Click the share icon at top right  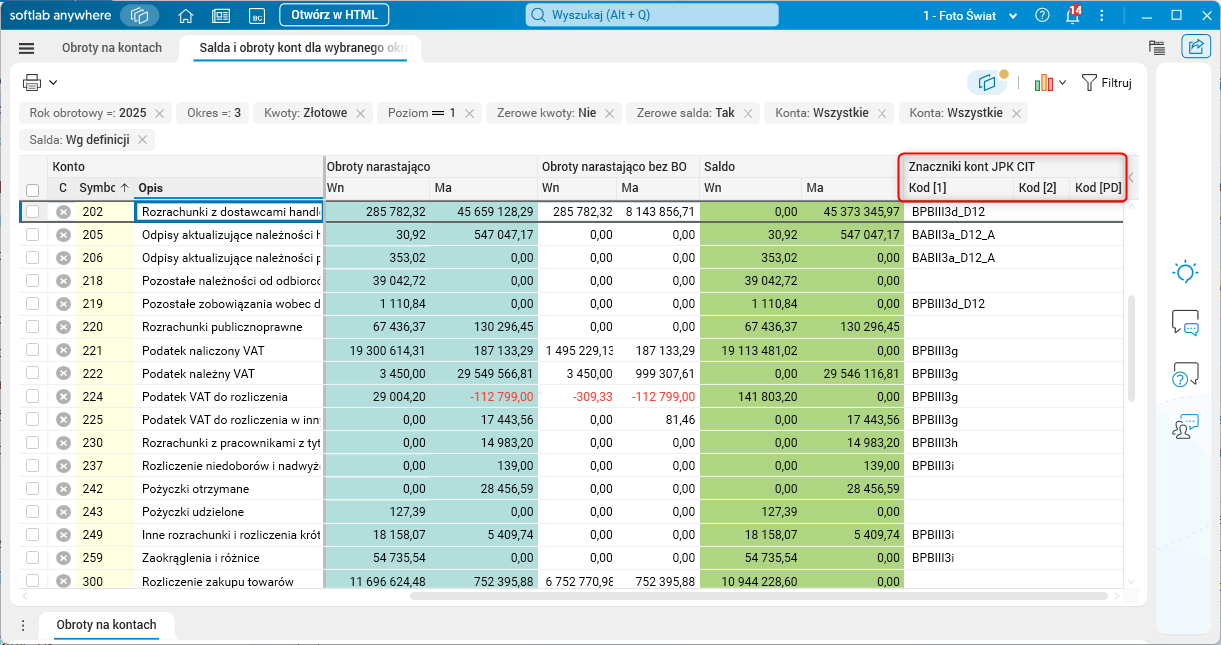pos(1195,46)
